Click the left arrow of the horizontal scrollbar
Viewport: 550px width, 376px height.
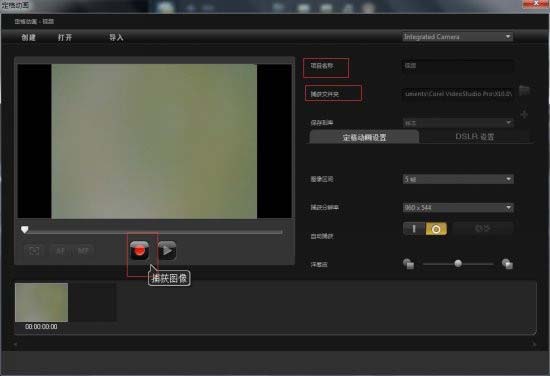(x=15, y=344)
